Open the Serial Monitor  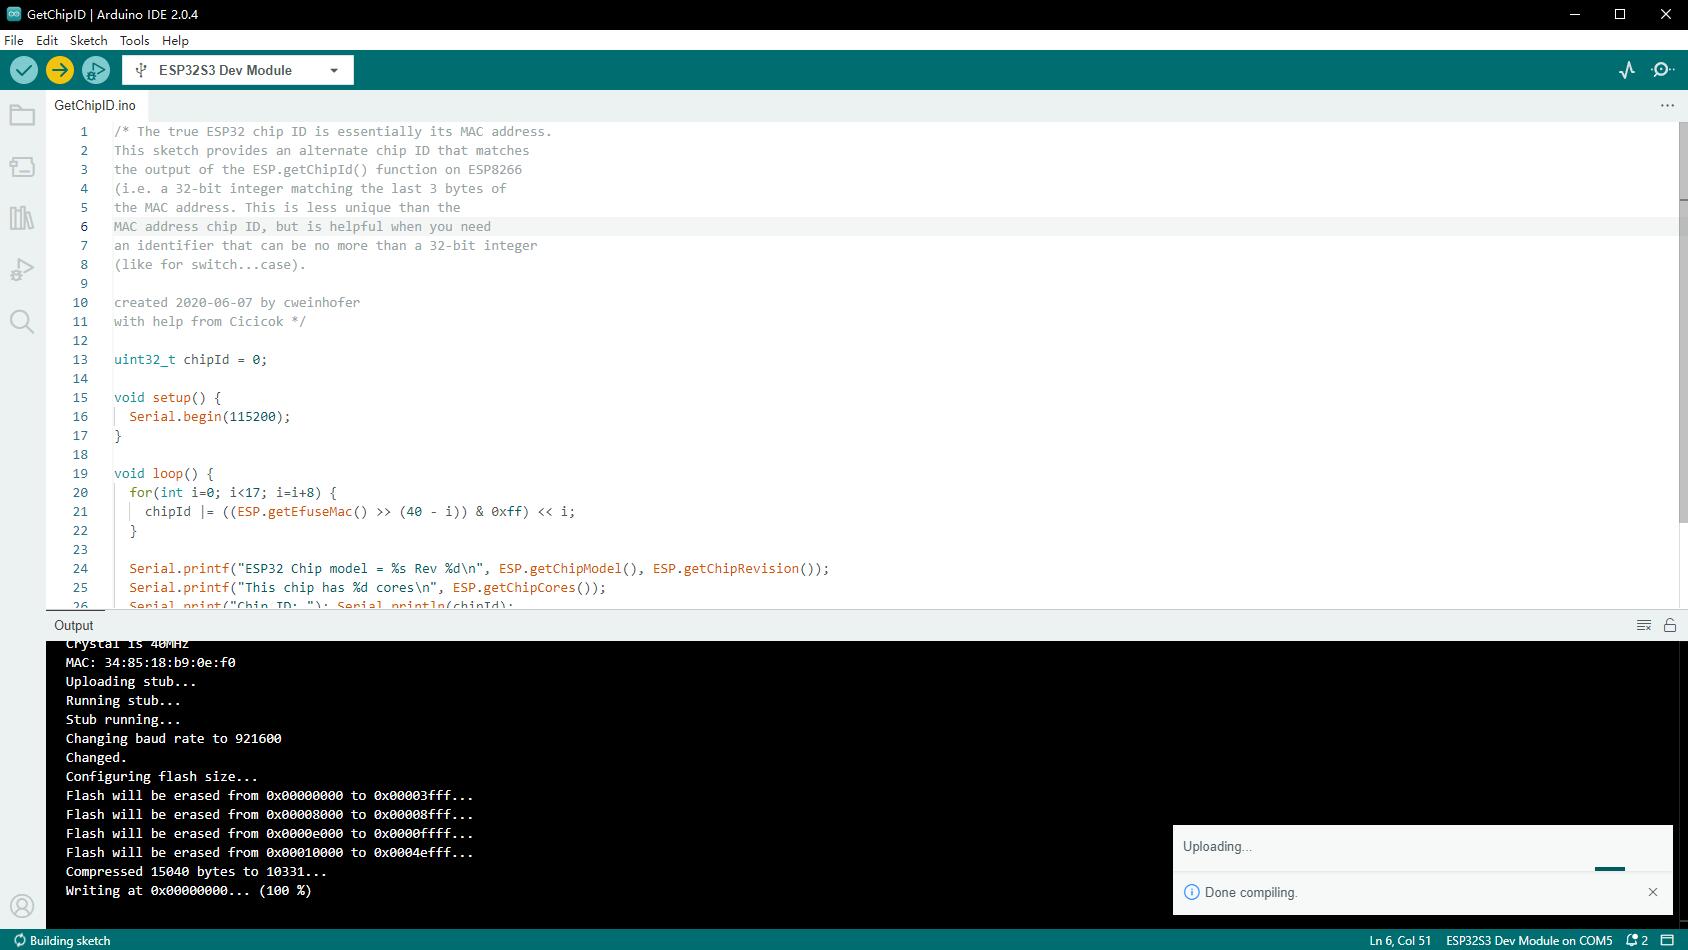tap(1662, 70)
